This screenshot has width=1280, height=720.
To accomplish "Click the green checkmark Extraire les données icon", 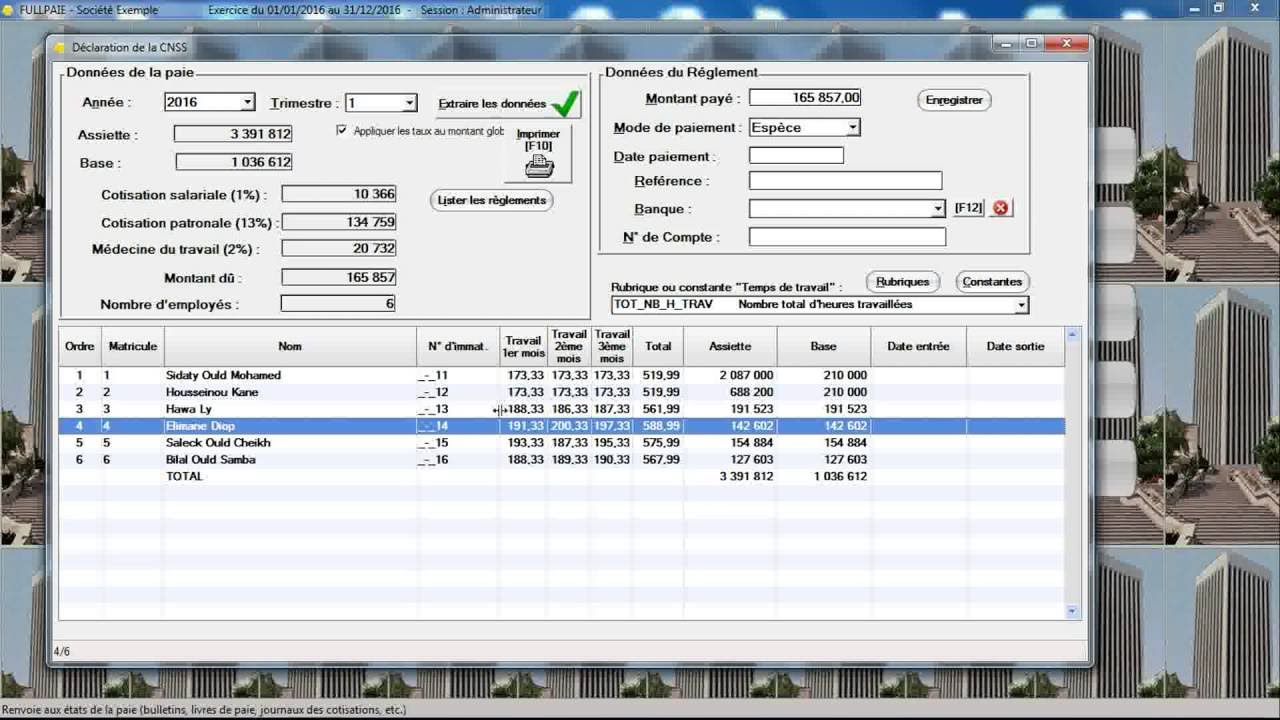I will 566,103.
